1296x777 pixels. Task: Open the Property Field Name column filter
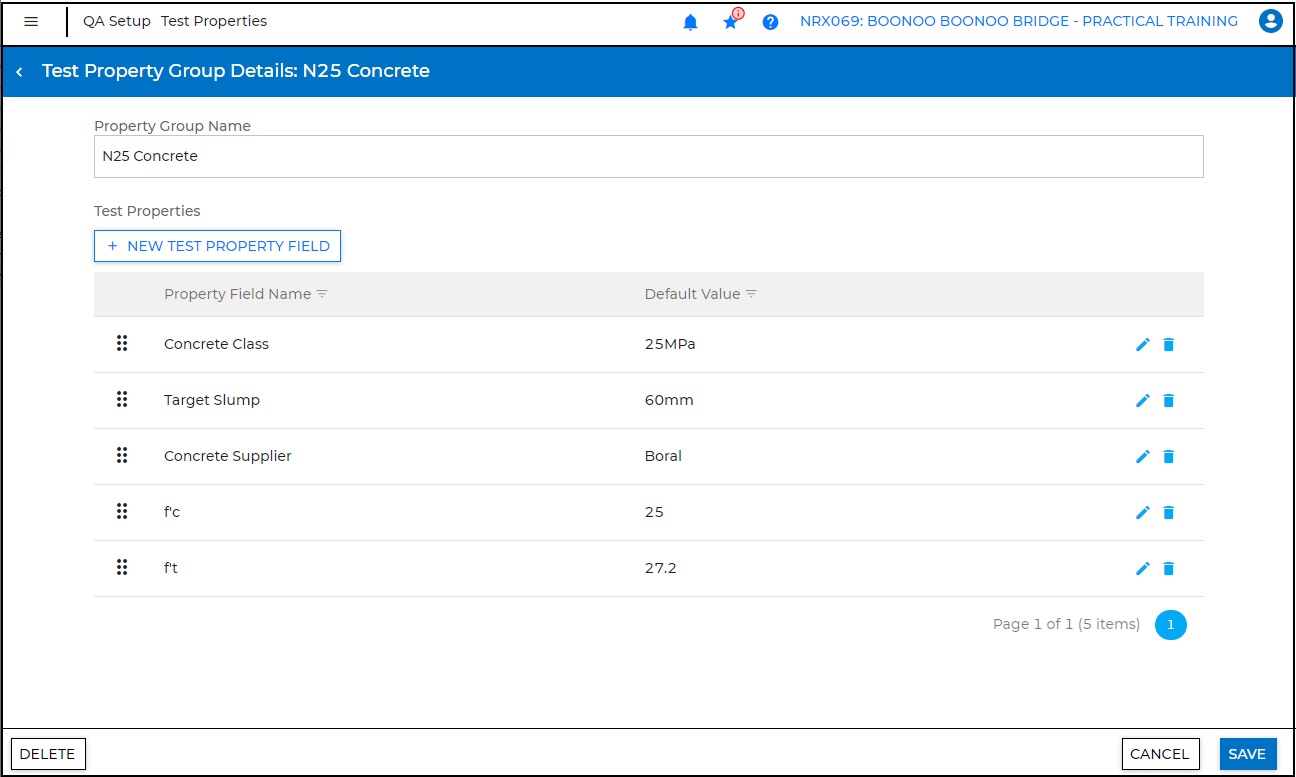[x=322, y=294]
